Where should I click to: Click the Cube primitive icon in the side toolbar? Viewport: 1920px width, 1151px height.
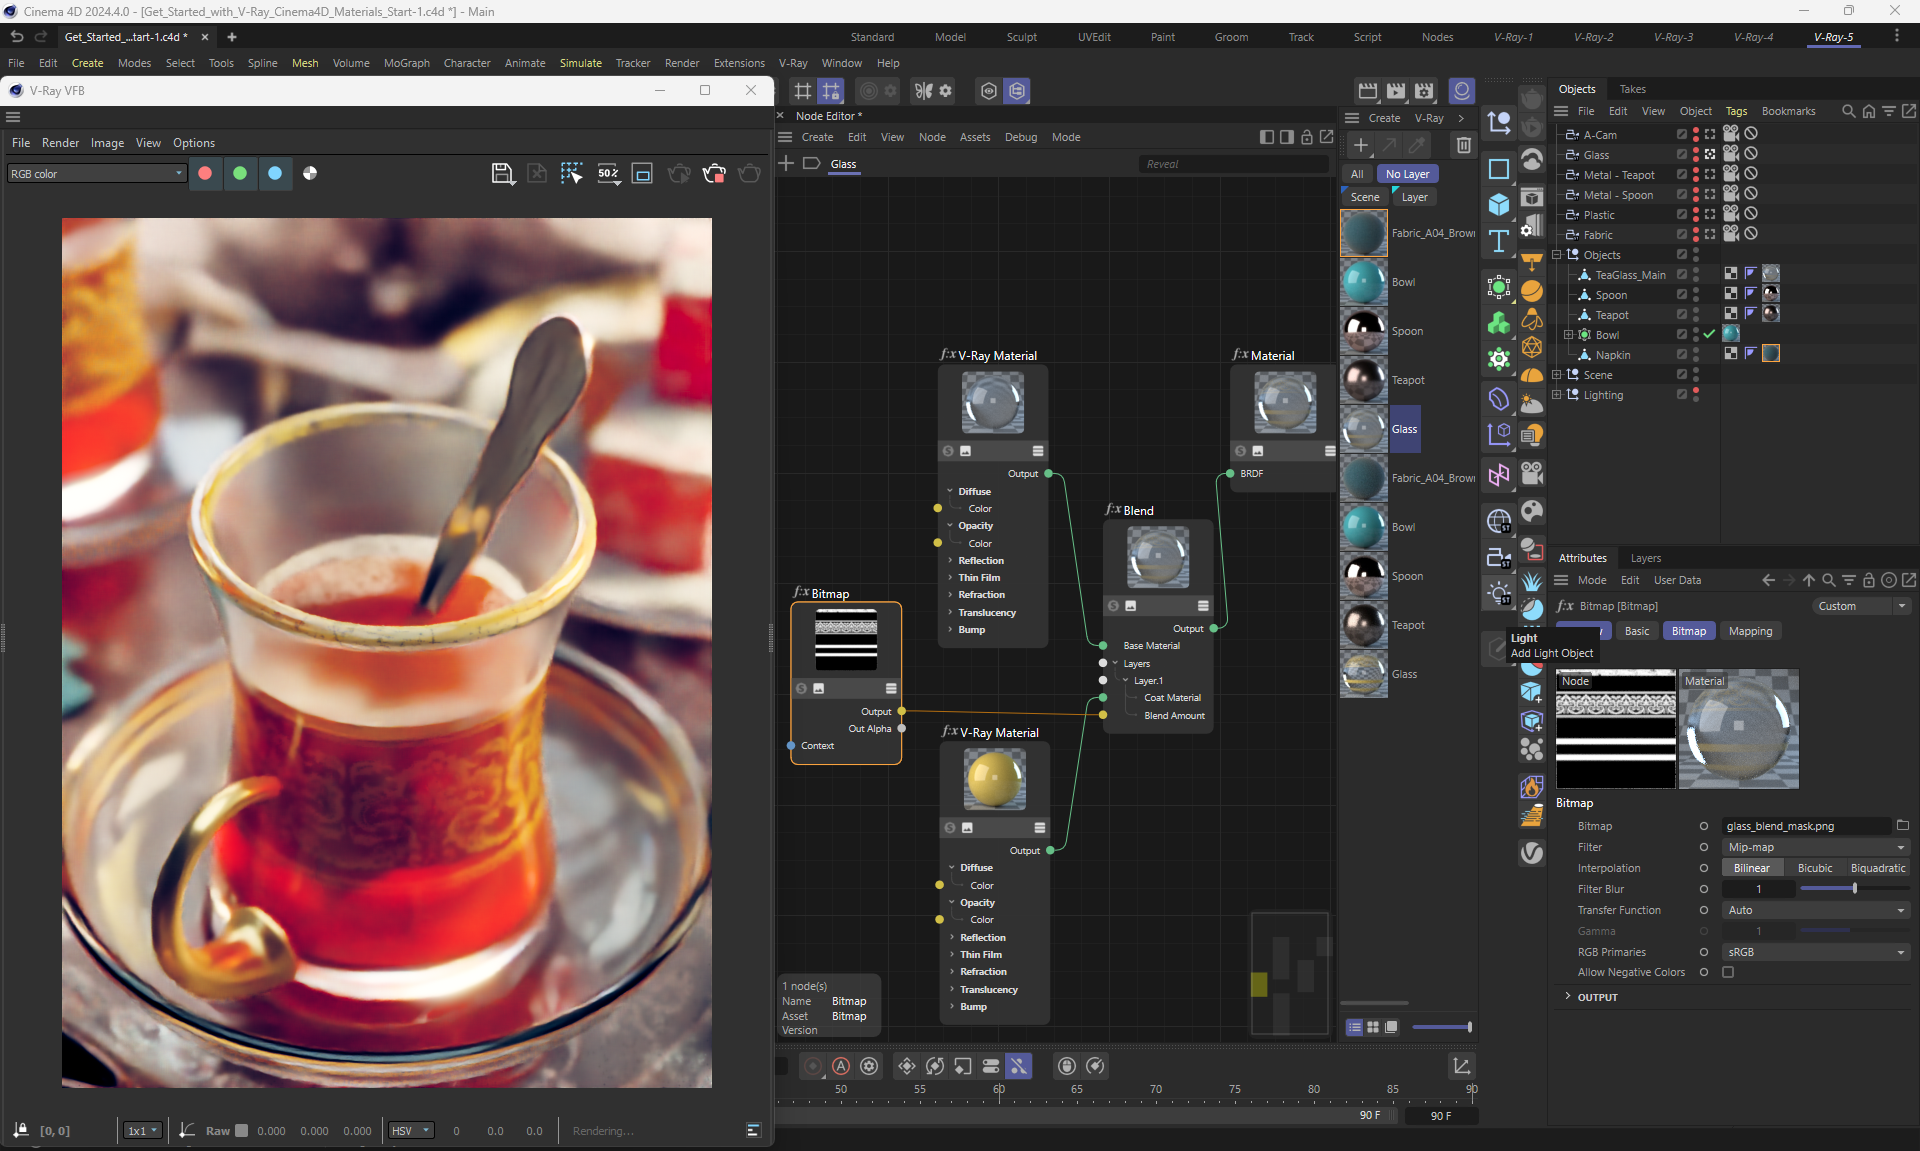click(1498, 204)
